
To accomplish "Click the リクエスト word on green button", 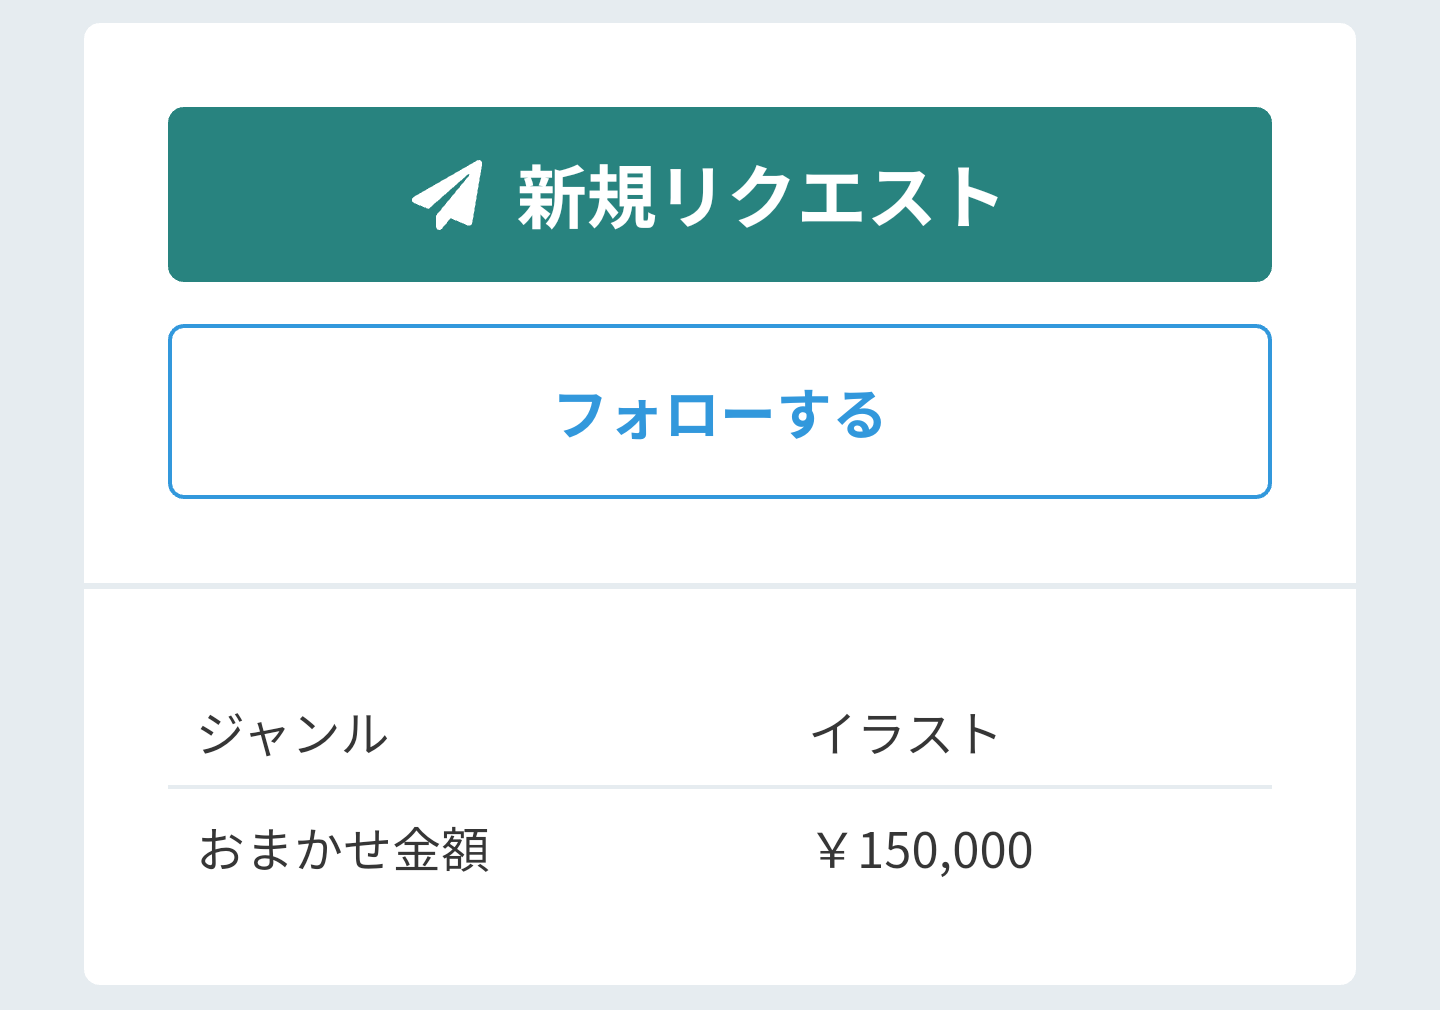I will tap(832, 196).
